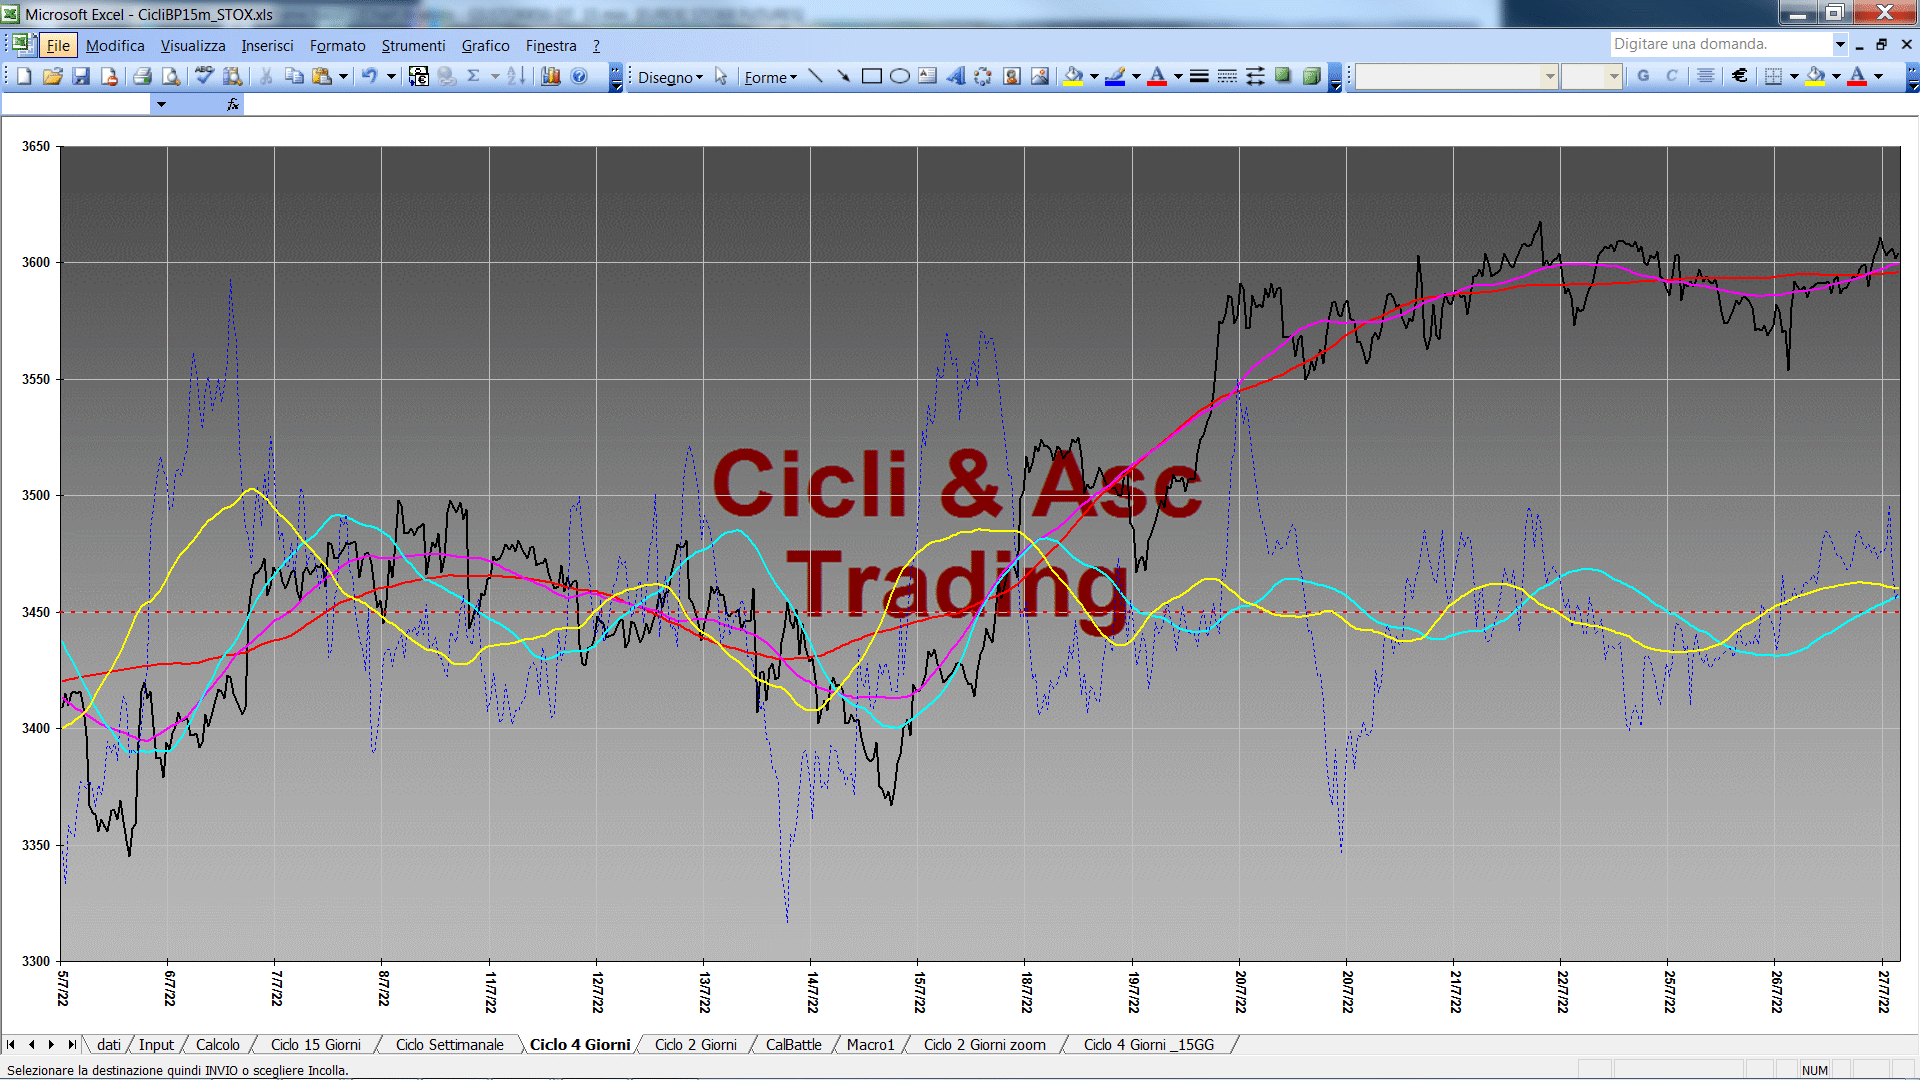Choose arrow style in drawing toolbar

pos(1255,76)
